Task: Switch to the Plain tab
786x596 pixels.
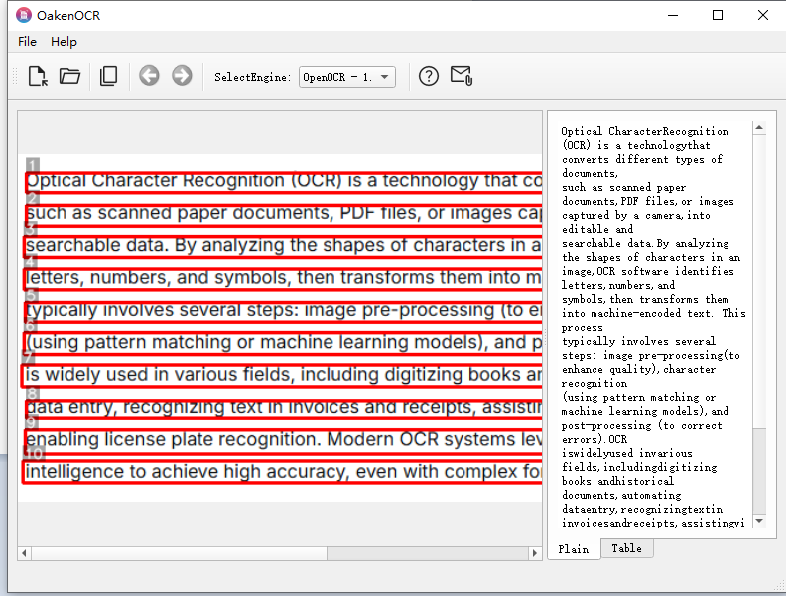Action: pos(574,549)
